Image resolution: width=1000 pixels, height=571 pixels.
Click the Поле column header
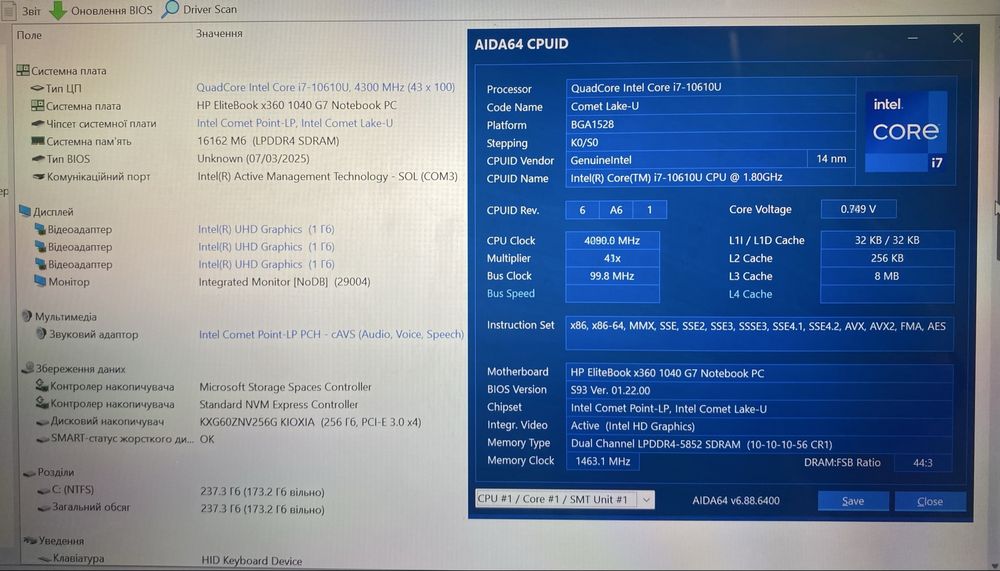point(29,35)
